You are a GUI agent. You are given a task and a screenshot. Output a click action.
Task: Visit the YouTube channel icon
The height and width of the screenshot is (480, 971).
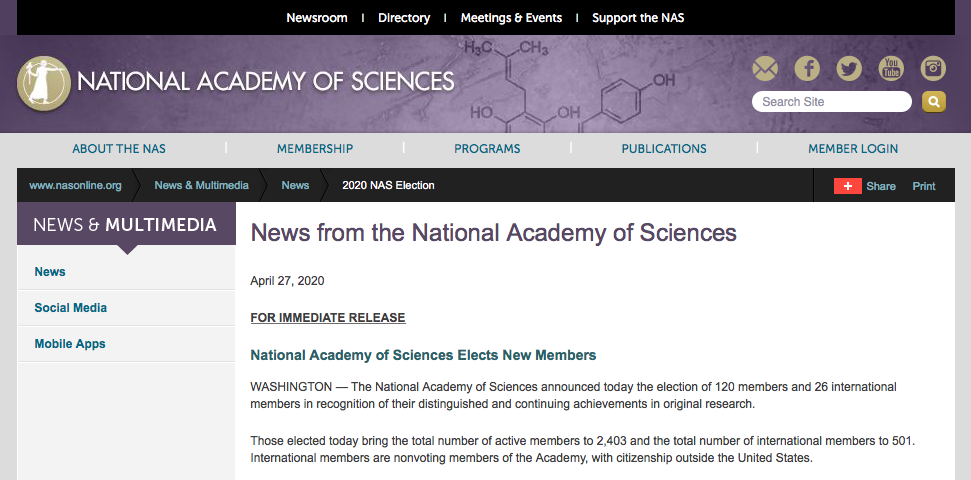click(891, 68)
